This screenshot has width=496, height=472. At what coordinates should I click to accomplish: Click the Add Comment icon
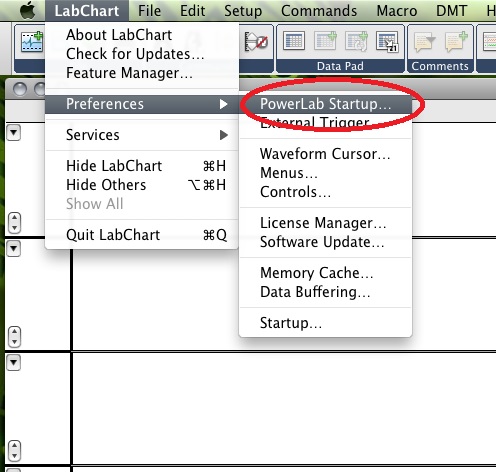coord(456,42)
